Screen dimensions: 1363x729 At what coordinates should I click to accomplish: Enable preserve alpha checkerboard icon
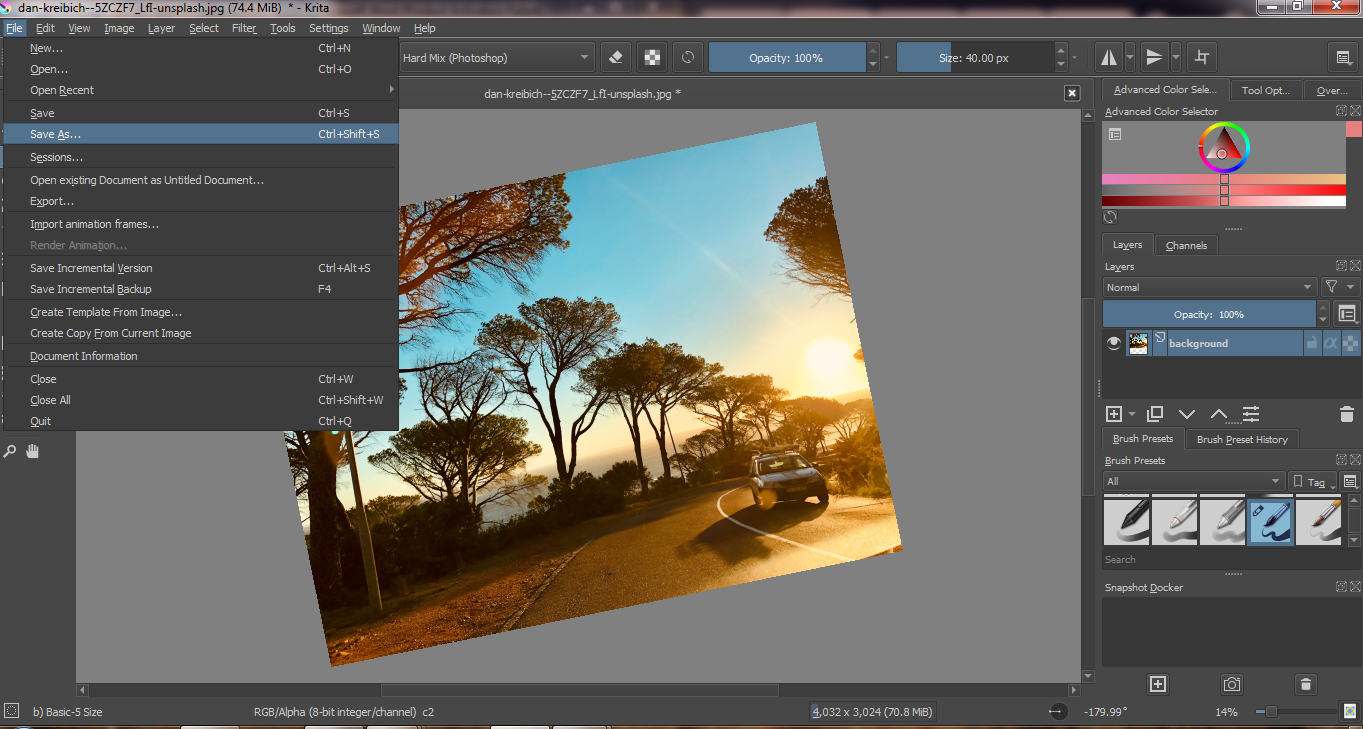[652, 57]
